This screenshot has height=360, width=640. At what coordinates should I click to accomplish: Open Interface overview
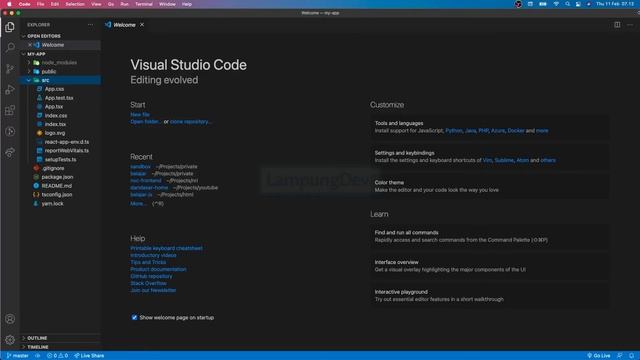tap(490, 266)
